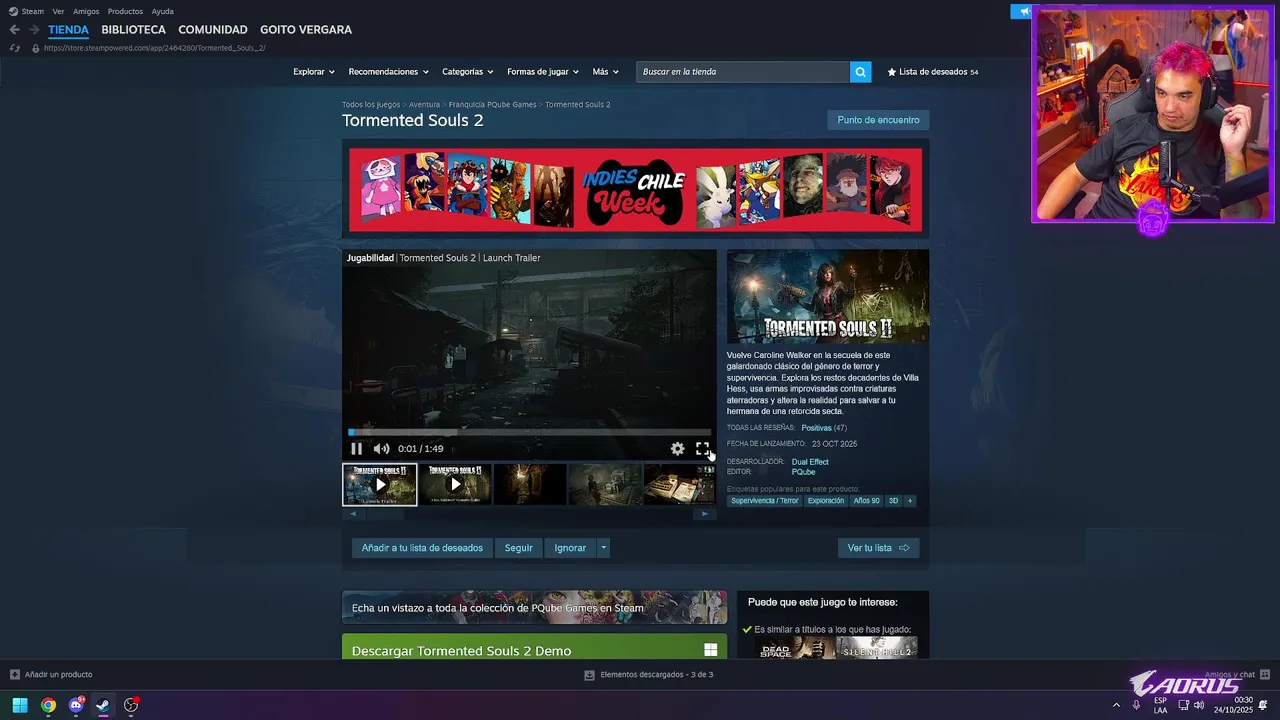
Task: Open Windows Start menu
Action: (19, 705)
